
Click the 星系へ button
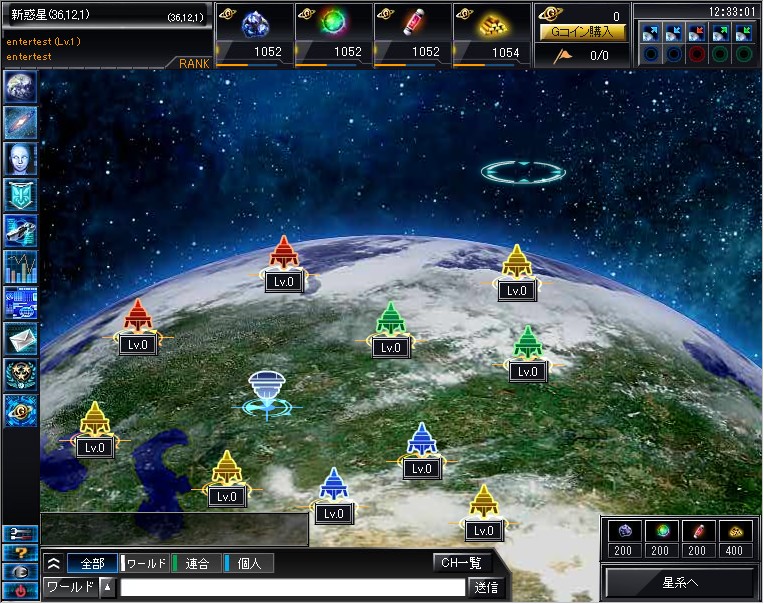coord(681,583)
